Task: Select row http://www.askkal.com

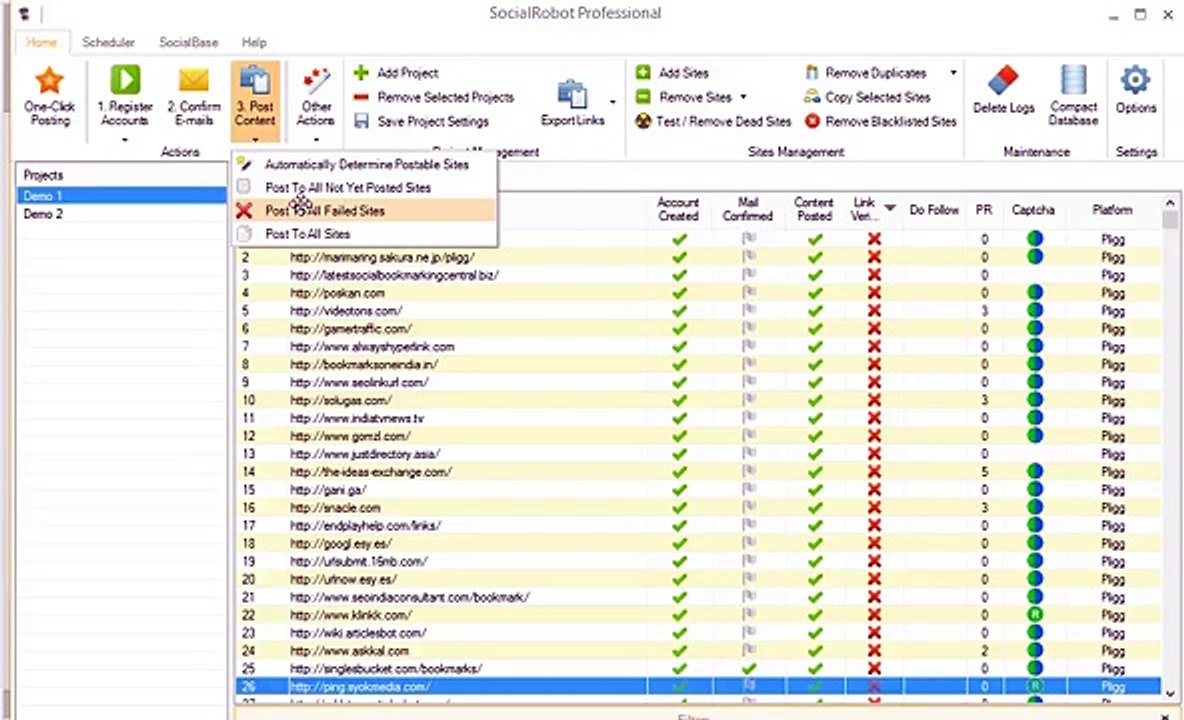Action: pyautogui.click(x=698, y=651)
